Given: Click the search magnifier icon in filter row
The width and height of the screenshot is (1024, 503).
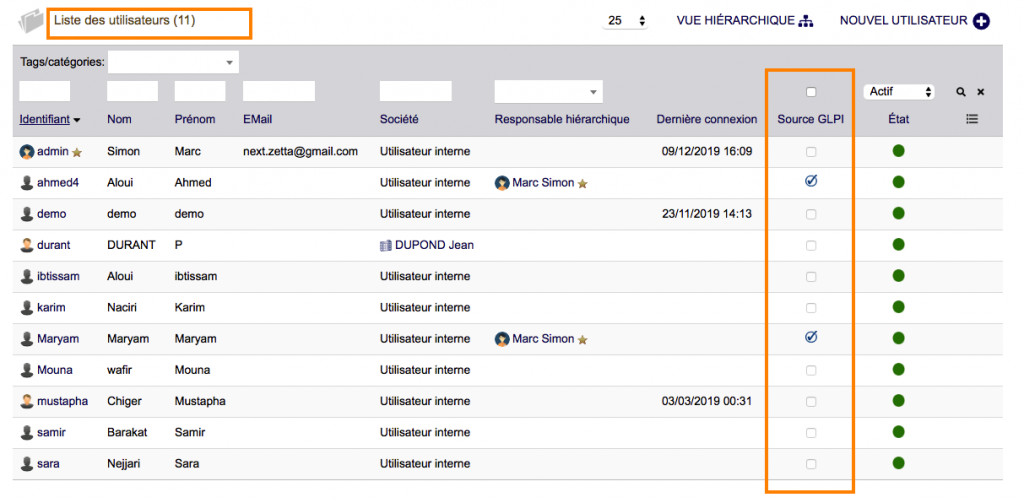Looking at the screenshot, I should [x=961, y=92].
